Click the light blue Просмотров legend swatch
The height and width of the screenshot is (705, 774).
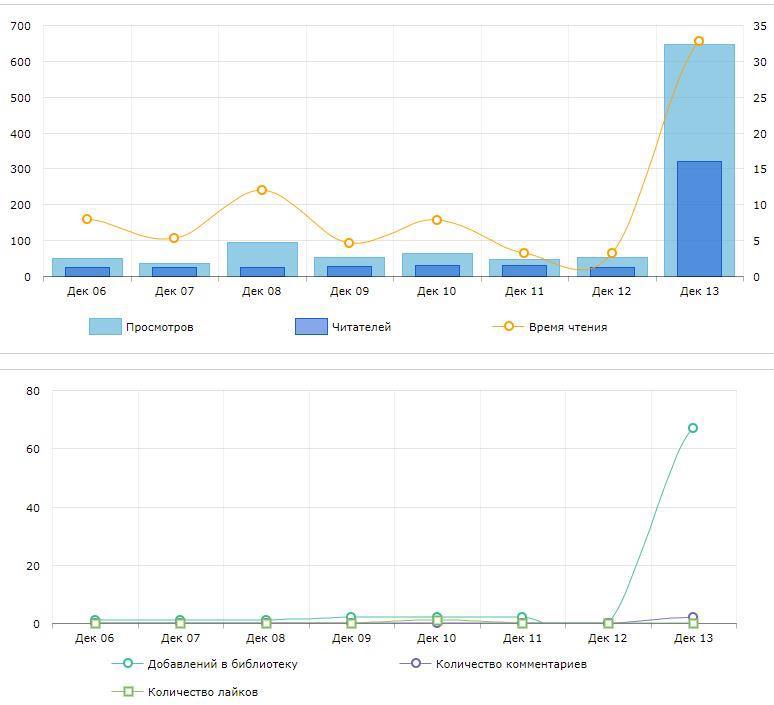pyautogui.click(x=105, y=326)
